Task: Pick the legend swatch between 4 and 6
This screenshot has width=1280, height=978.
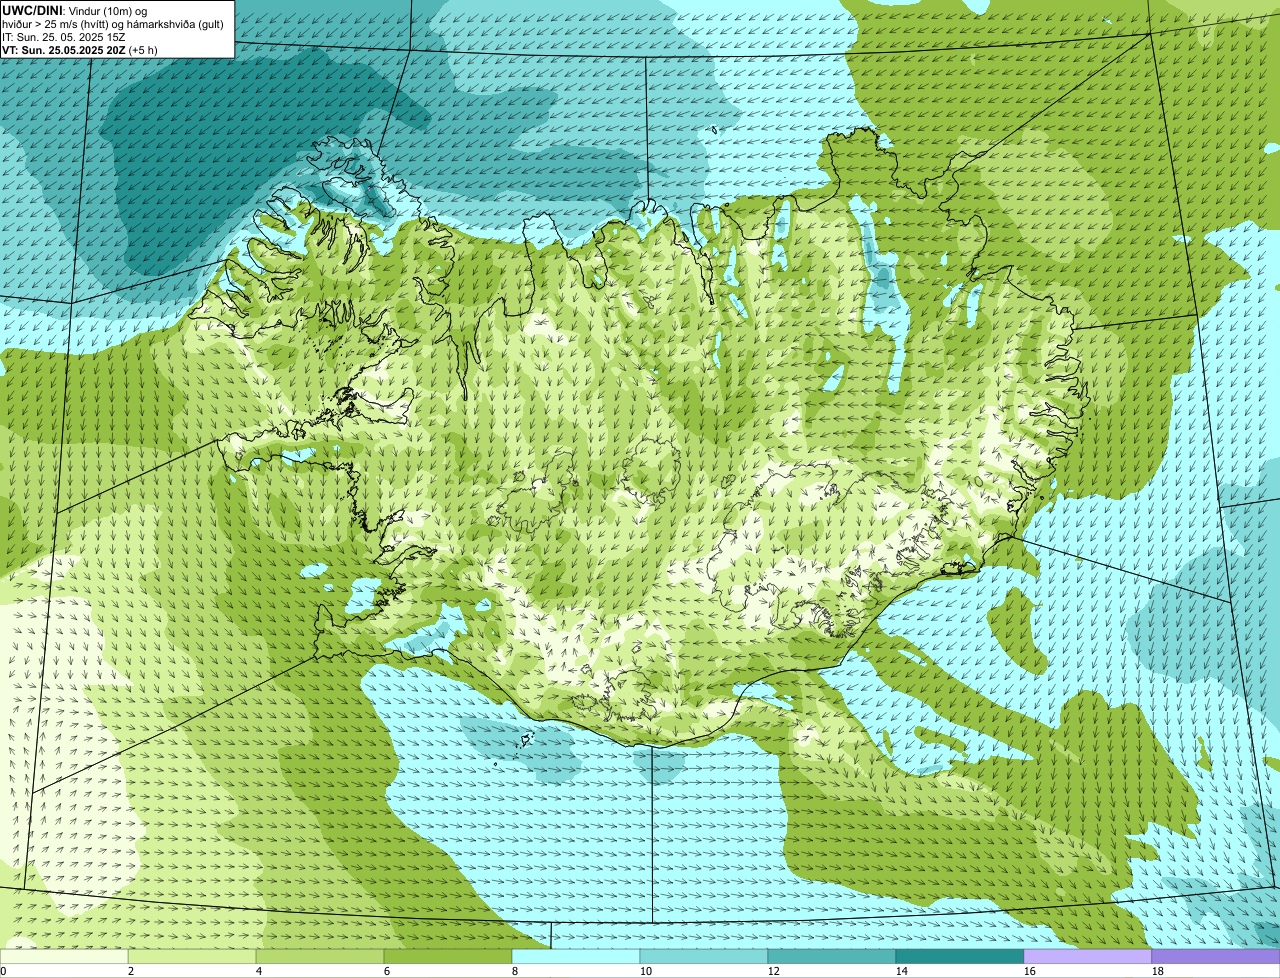Action: pyautogui.click(x=320, y=957)
